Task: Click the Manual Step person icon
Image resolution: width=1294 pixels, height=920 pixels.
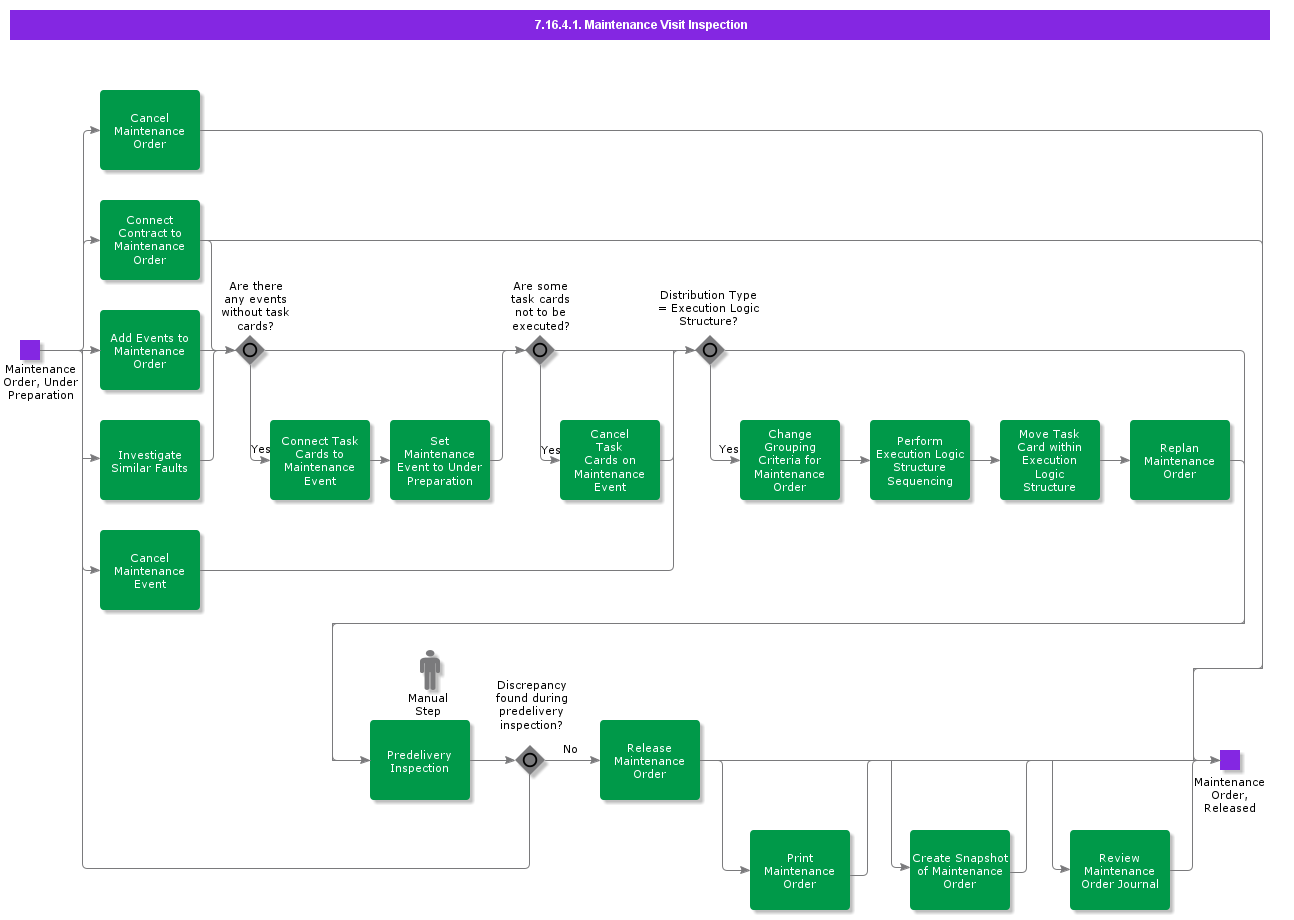Action: pos(430,670)
